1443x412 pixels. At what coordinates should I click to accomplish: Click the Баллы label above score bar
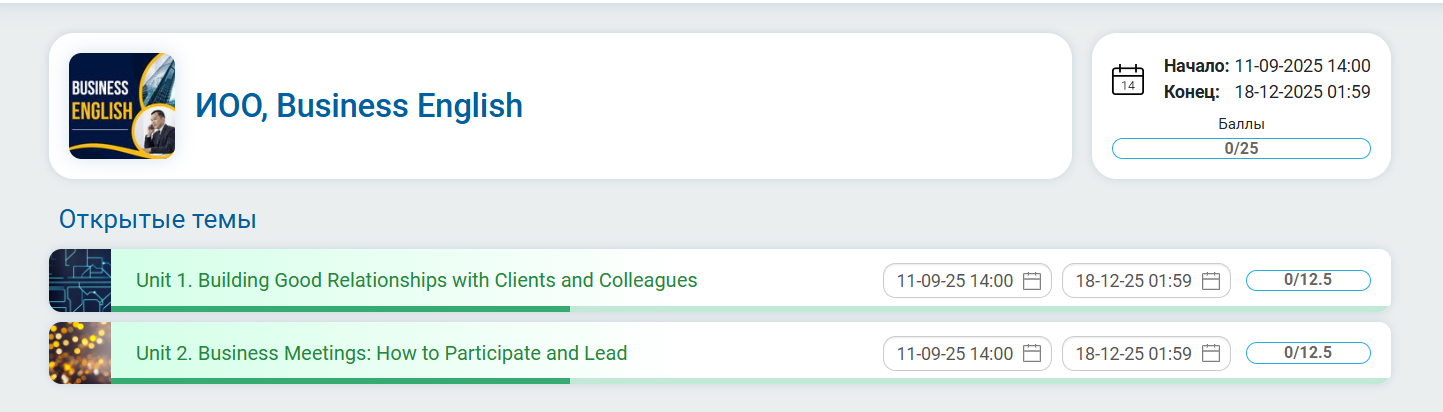(x=1241, y=125)
